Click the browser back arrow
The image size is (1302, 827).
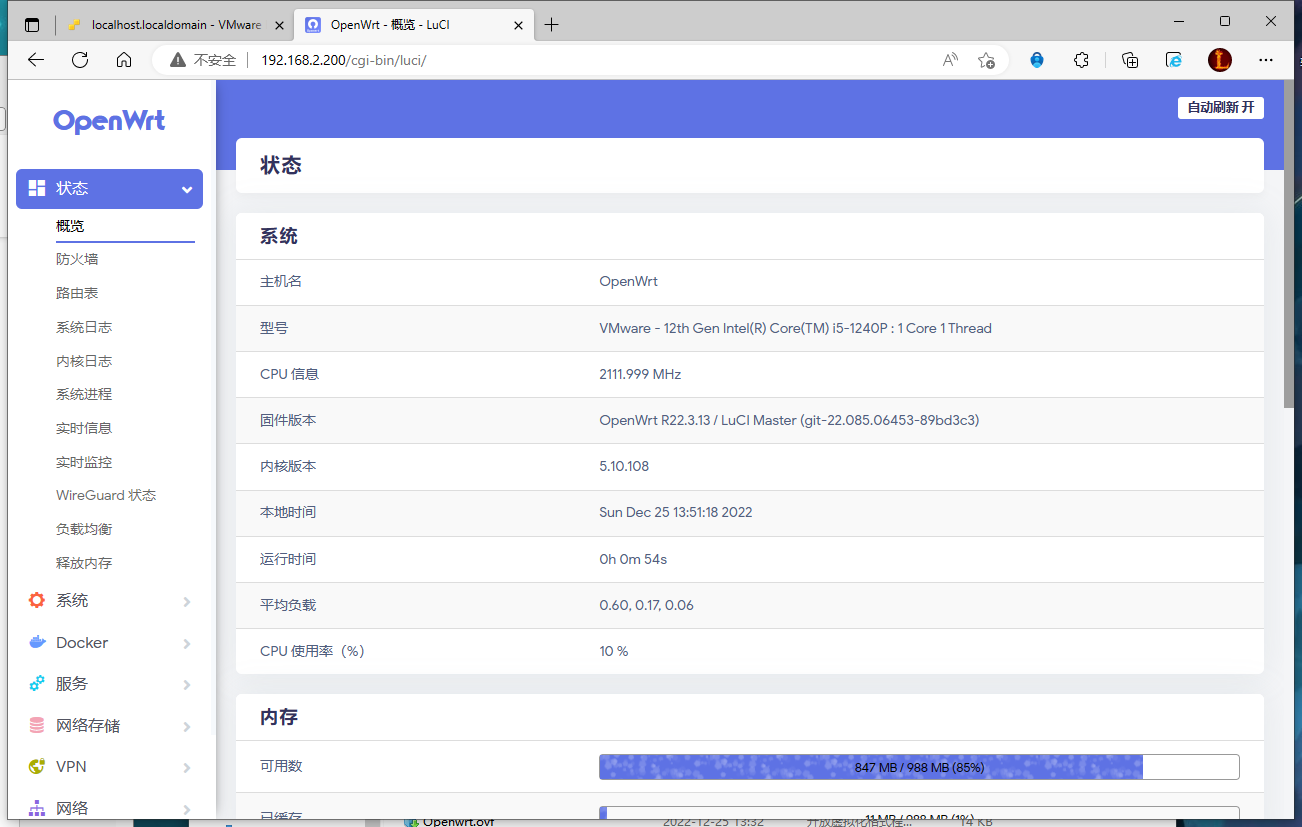[36, 60]
